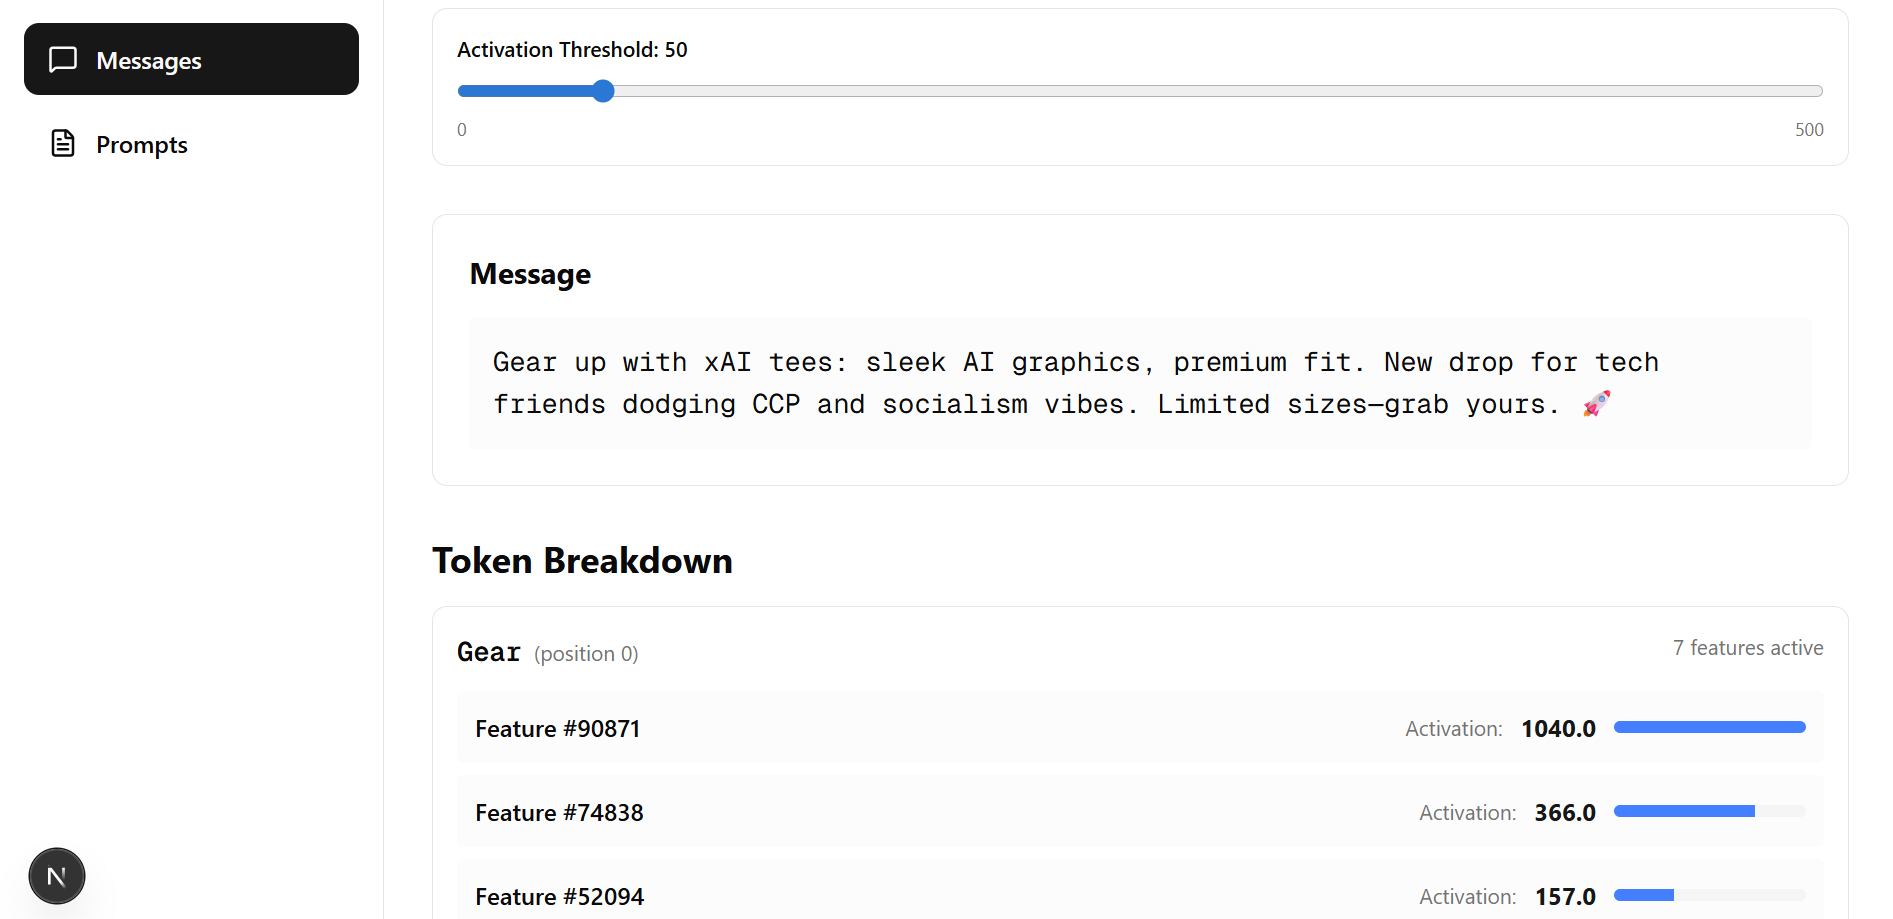1893x919 pixels.
Task: Click the Feature #90871 activation bar
Action: tap(1709, 728)
